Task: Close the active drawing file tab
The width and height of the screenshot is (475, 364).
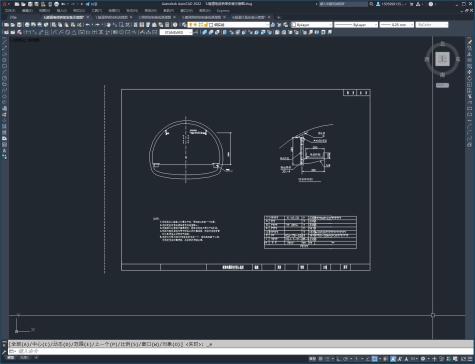Action: 88,17
